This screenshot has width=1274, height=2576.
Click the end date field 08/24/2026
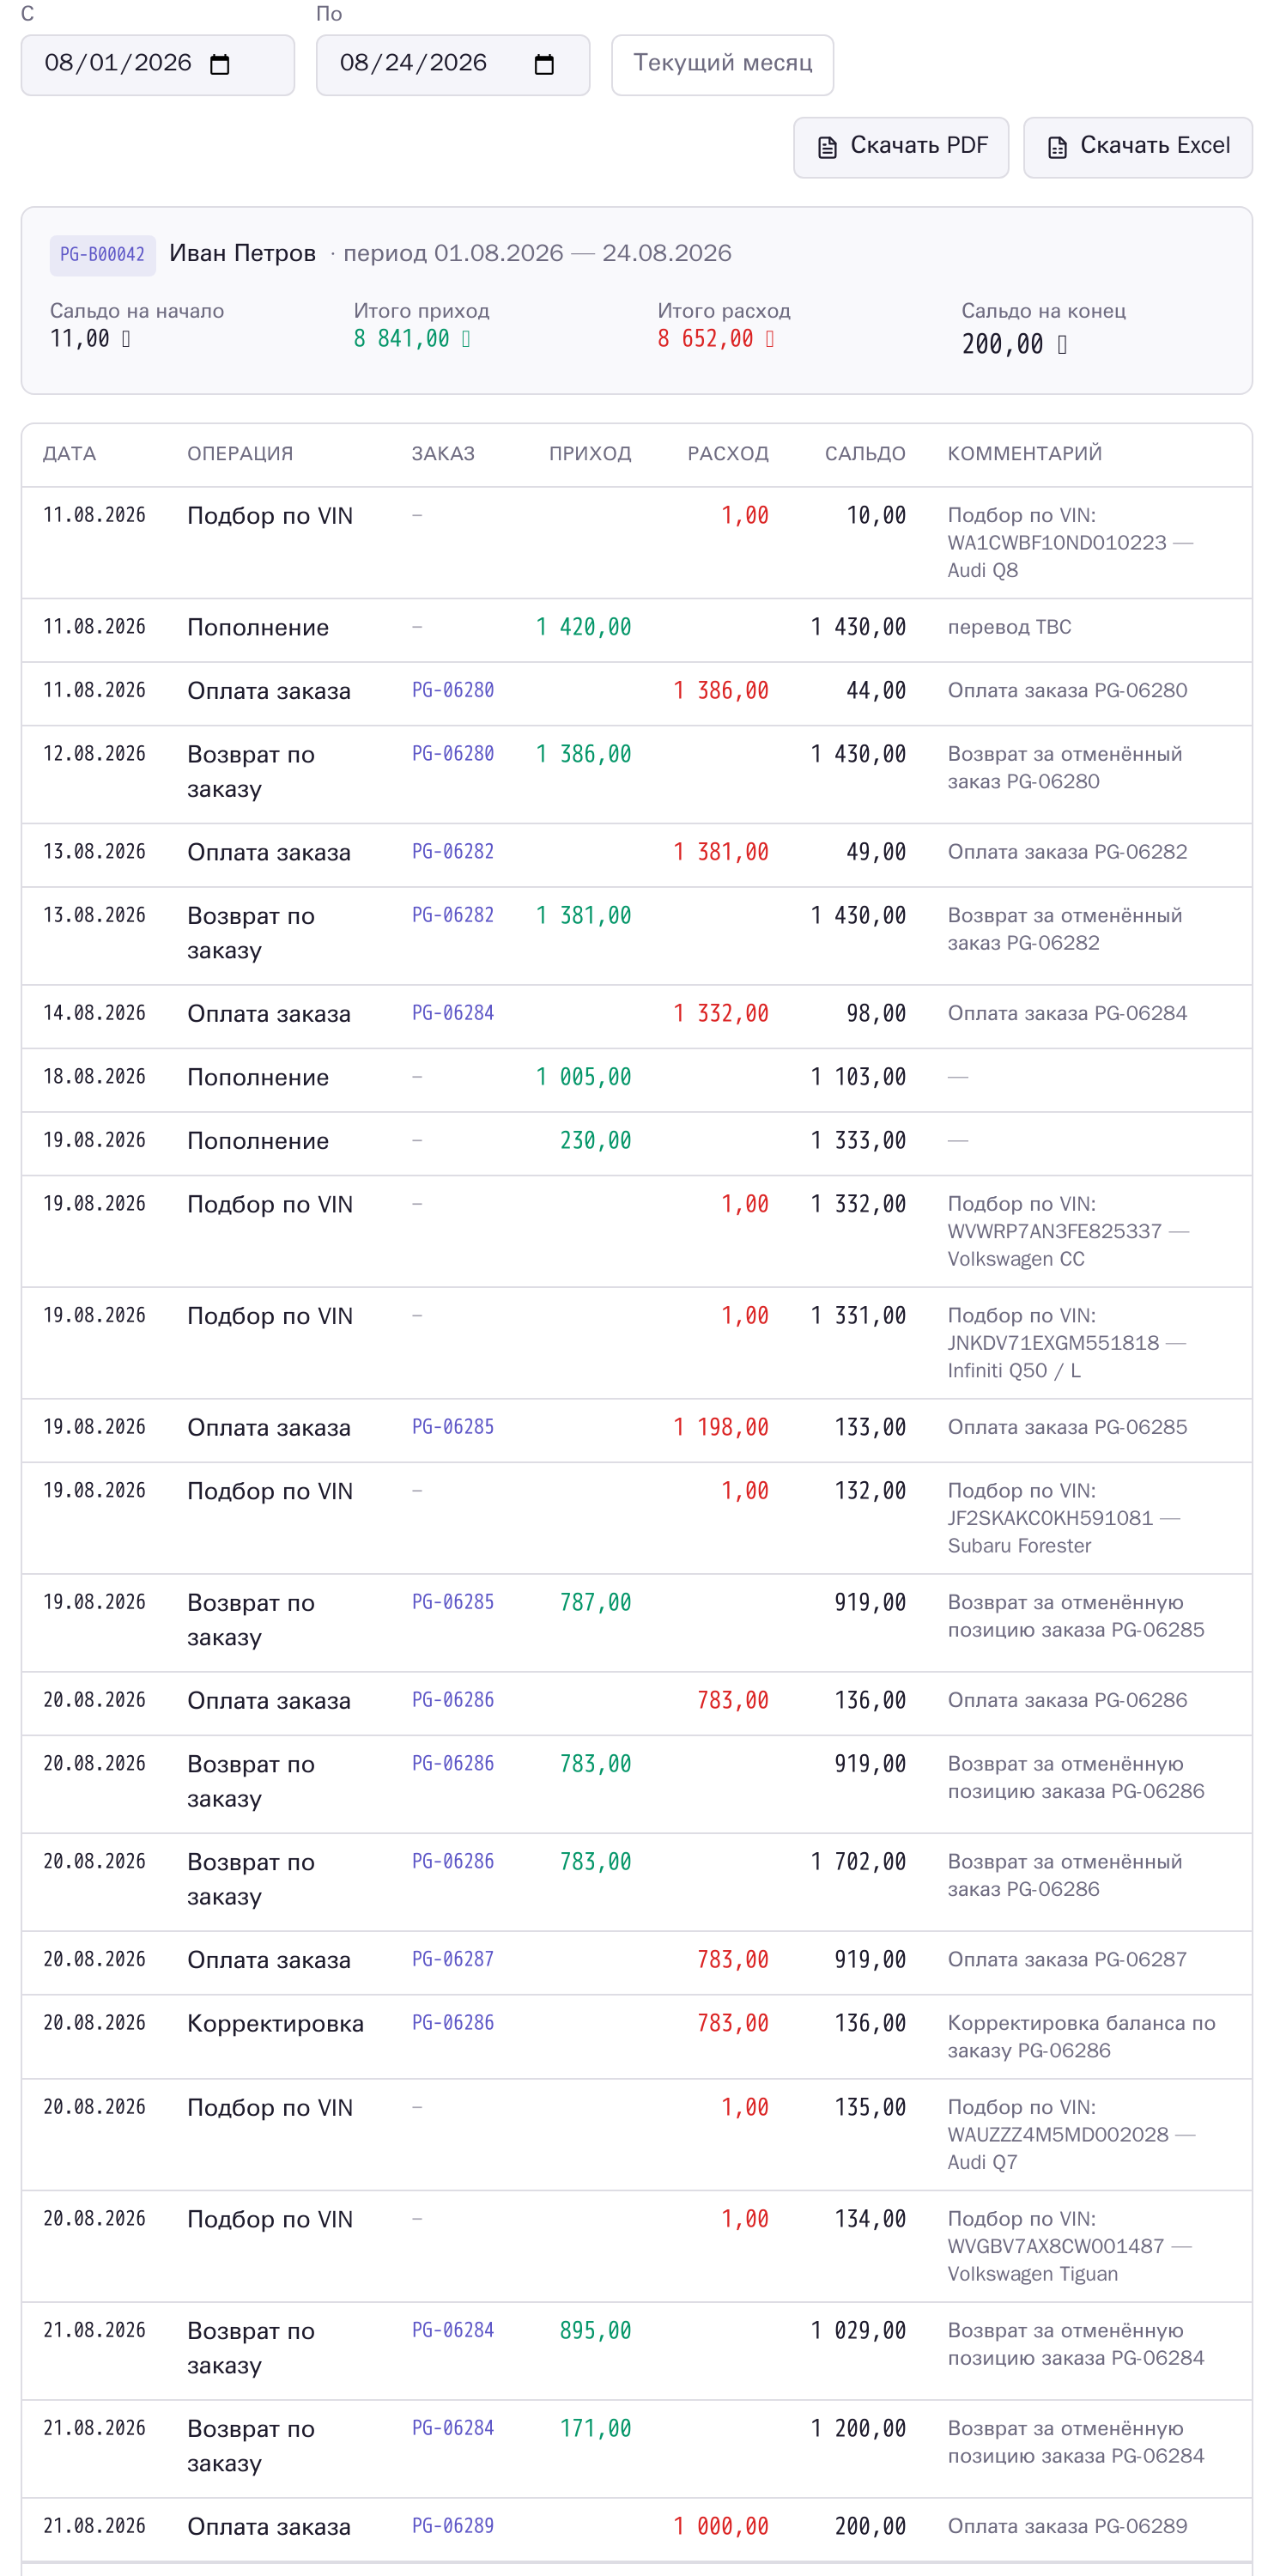tap(453, 65)
